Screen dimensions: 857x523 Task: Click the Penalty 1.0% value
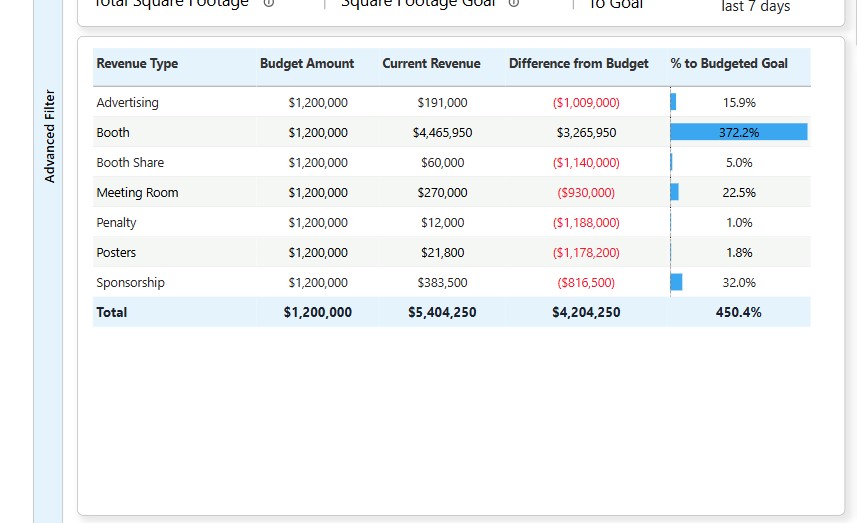coord(739,222)
